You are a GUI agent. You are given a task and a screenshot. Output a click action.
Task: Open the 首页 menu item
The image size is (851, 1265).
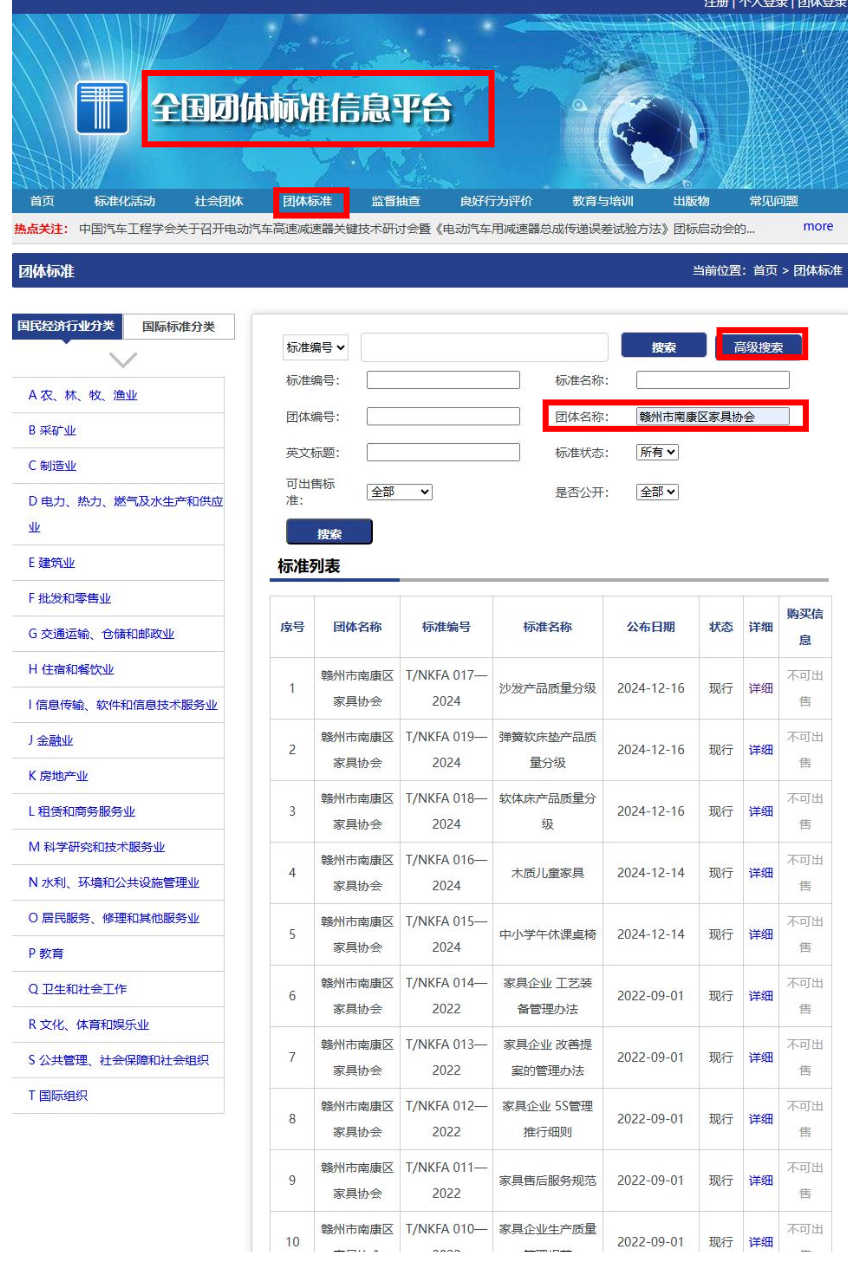pos(42,200)
